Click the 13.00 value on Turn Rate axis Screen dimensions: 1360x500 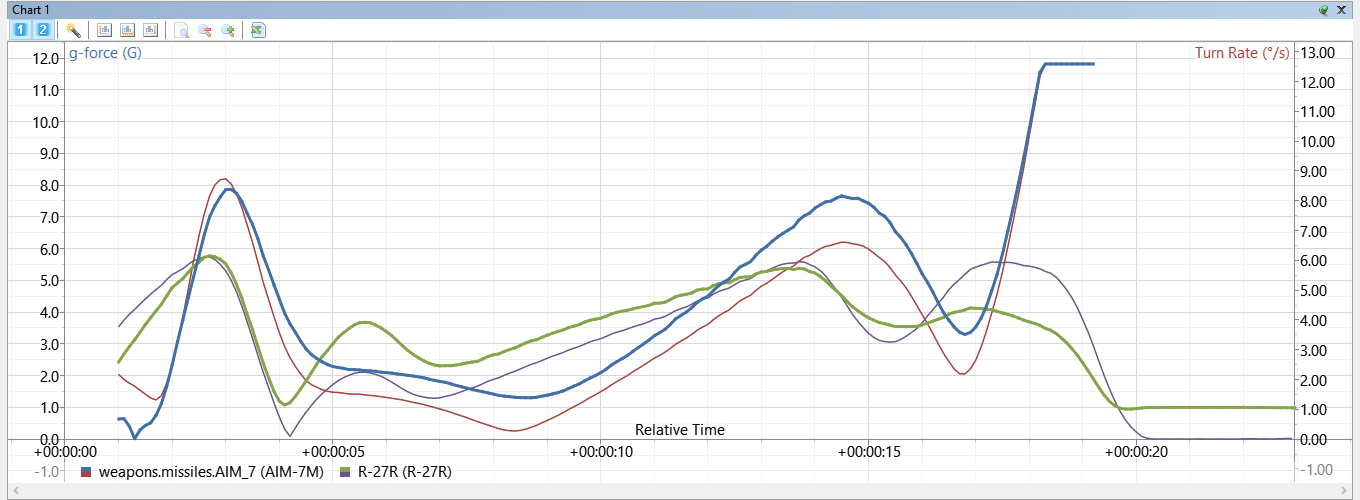point(1317,52)
